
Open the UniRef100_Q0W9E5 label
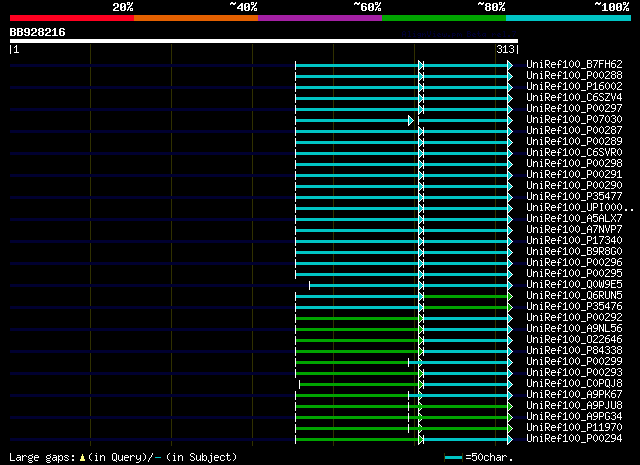coord(574,285)
